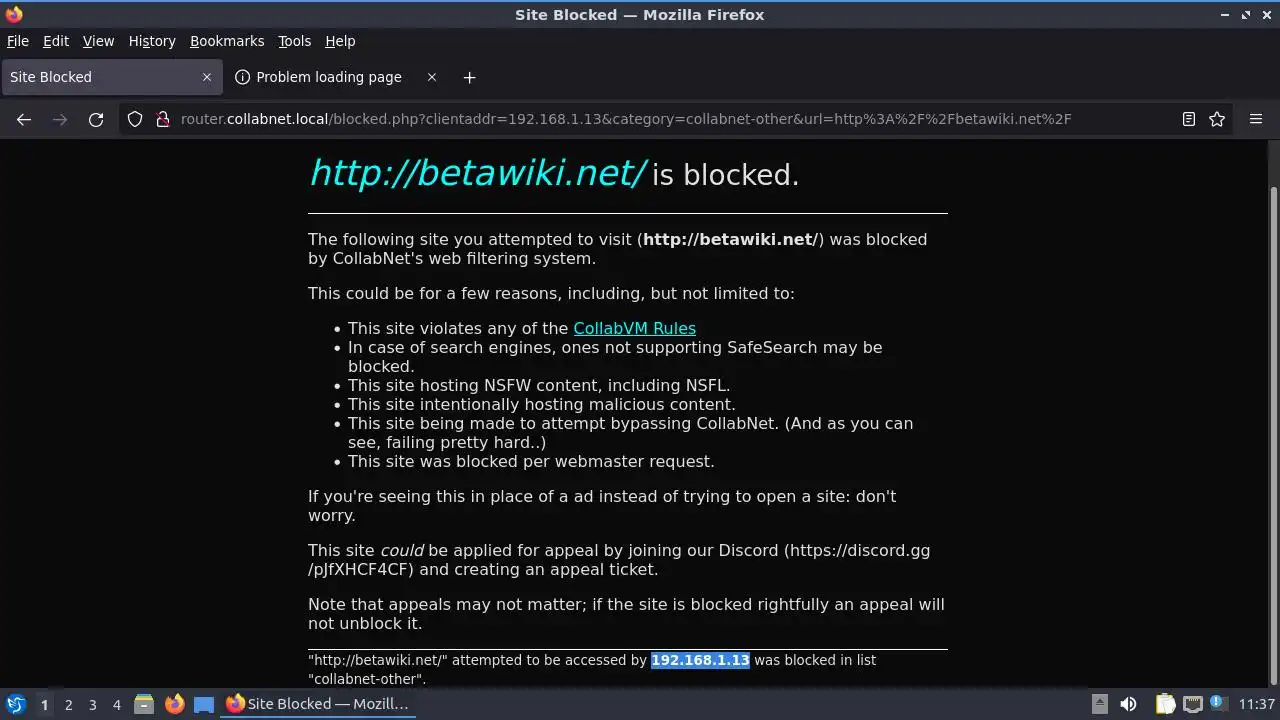This screenshot has height=720, width=1280.
Task: Select Site Blocked Mozilla taskbar window button
Action: click(x=318, y=704)
